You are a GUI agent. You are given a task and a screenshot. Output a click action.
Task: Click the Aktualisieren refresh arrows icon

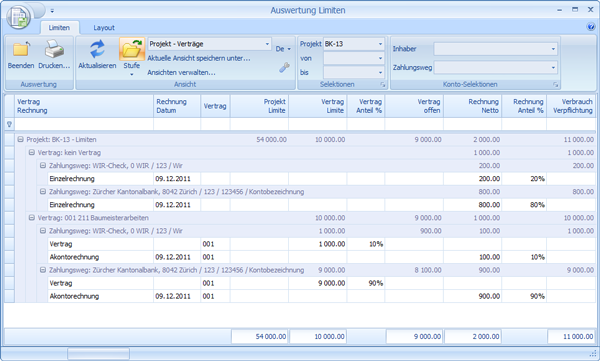[97, 49]
